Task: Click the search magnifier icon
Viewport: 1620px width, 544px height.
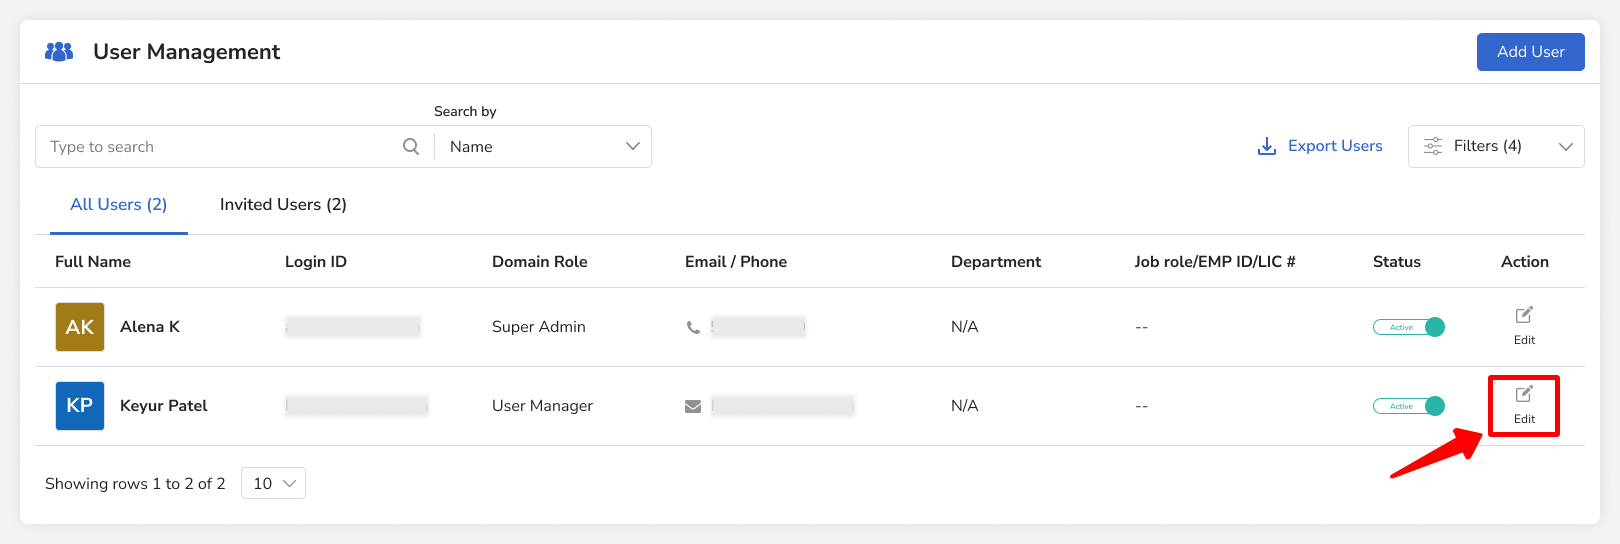Action: click(411, 147)
